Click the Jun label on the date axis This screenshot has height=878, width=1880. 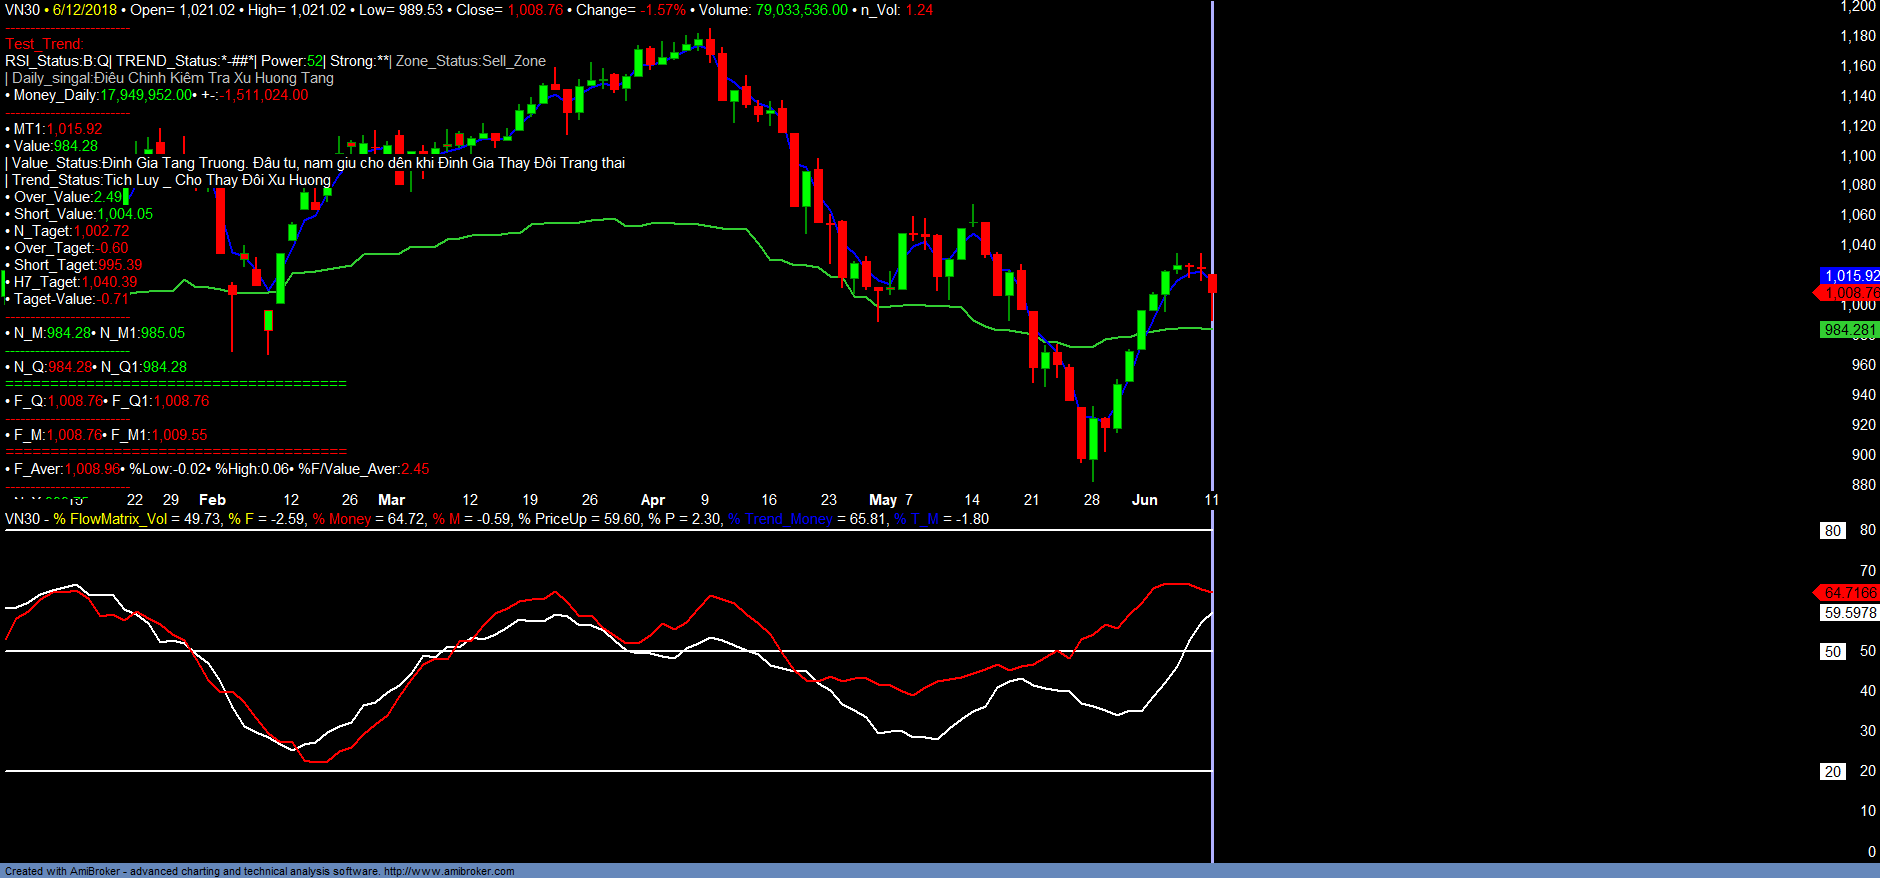coord(1144,500)
